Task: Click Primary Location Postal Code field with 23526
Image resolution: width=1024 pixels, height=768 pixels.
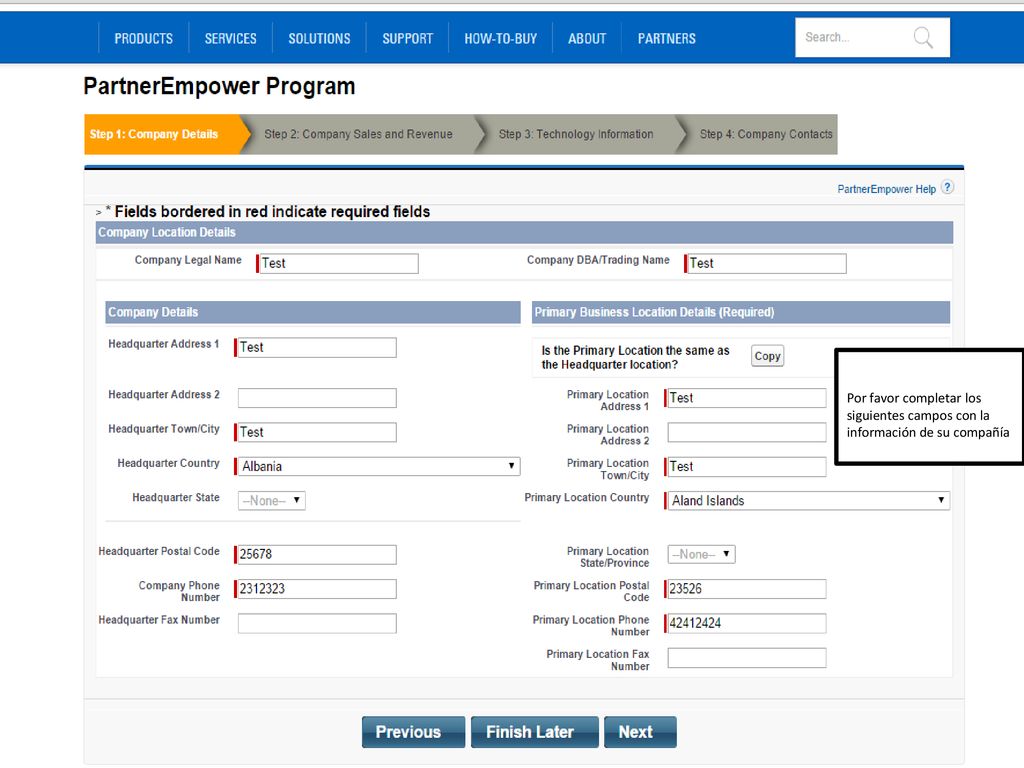Action: (x=745, y=589)
